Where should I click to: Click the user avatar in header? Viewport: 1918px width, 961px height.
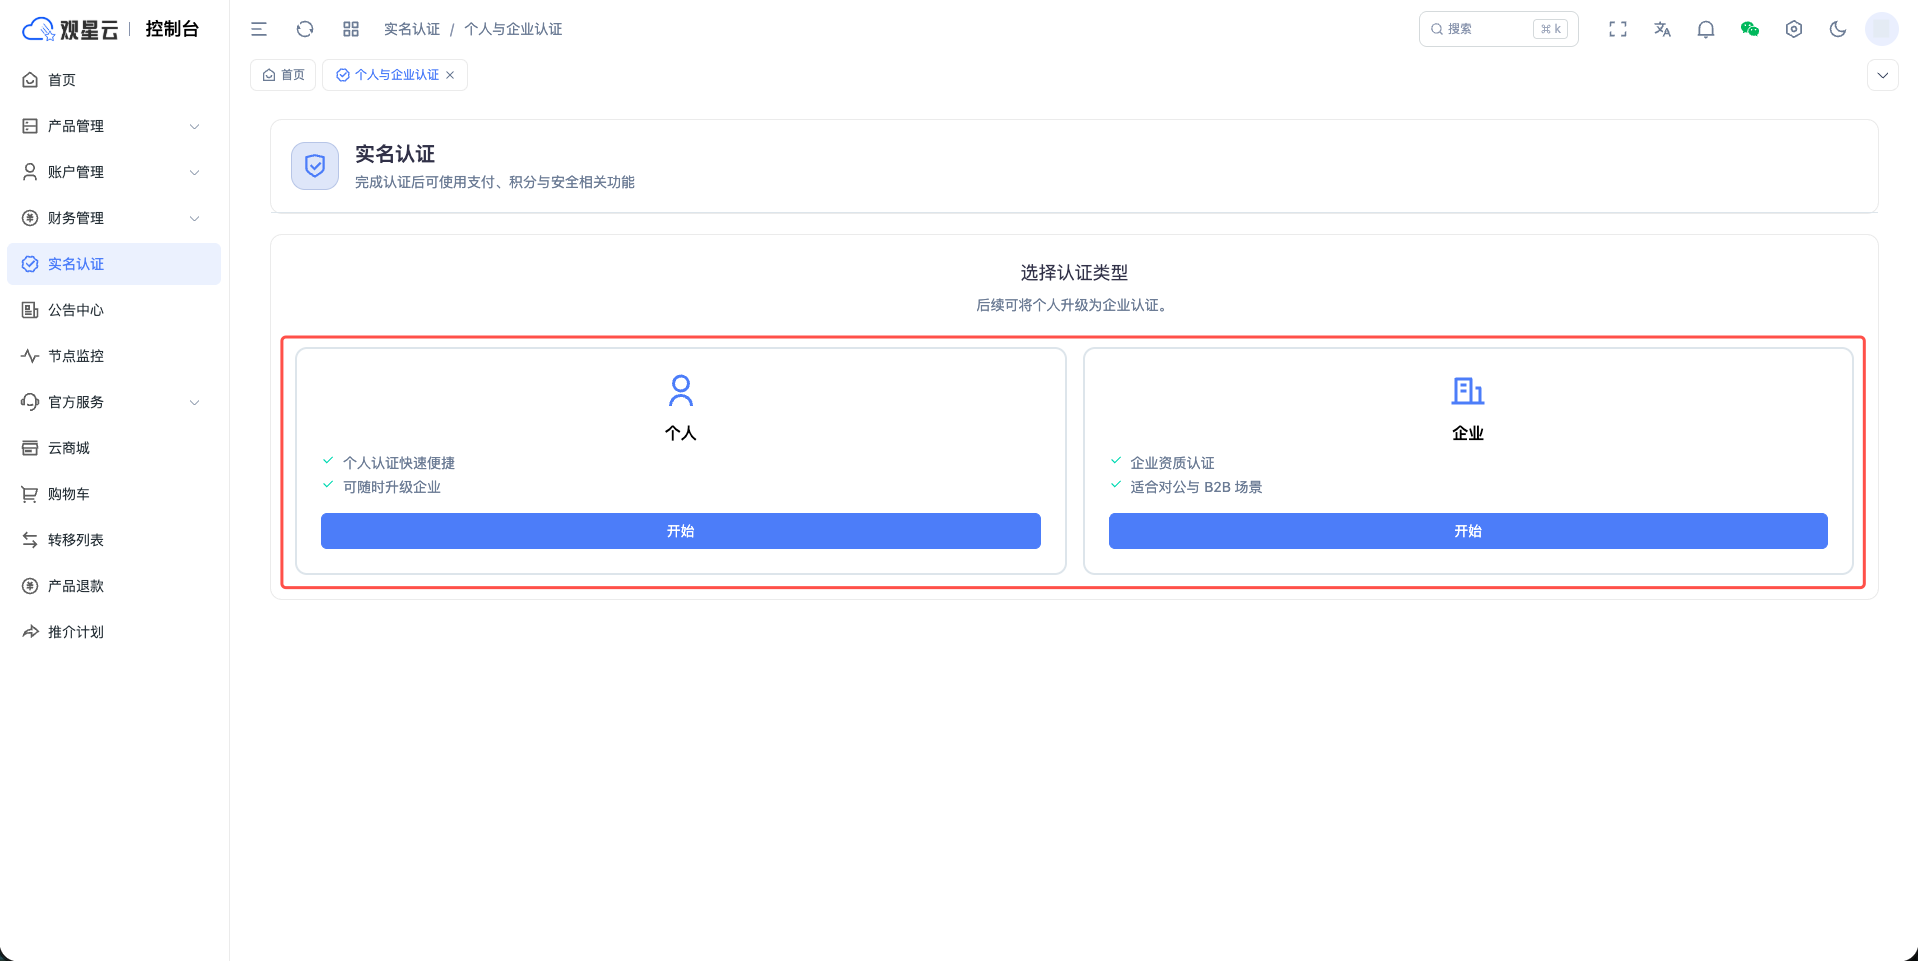1881,29
